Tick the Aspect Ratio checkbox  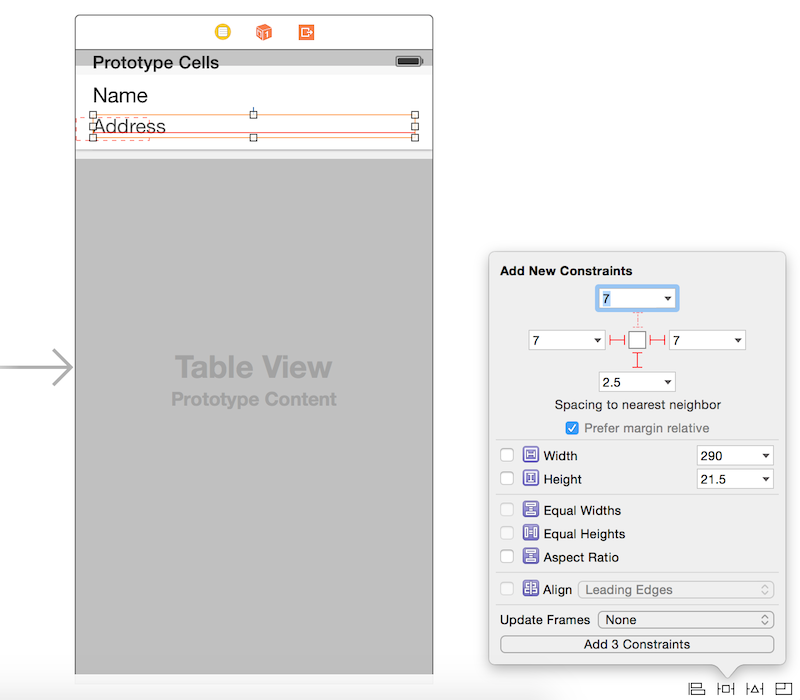click(x=507, y=557)
